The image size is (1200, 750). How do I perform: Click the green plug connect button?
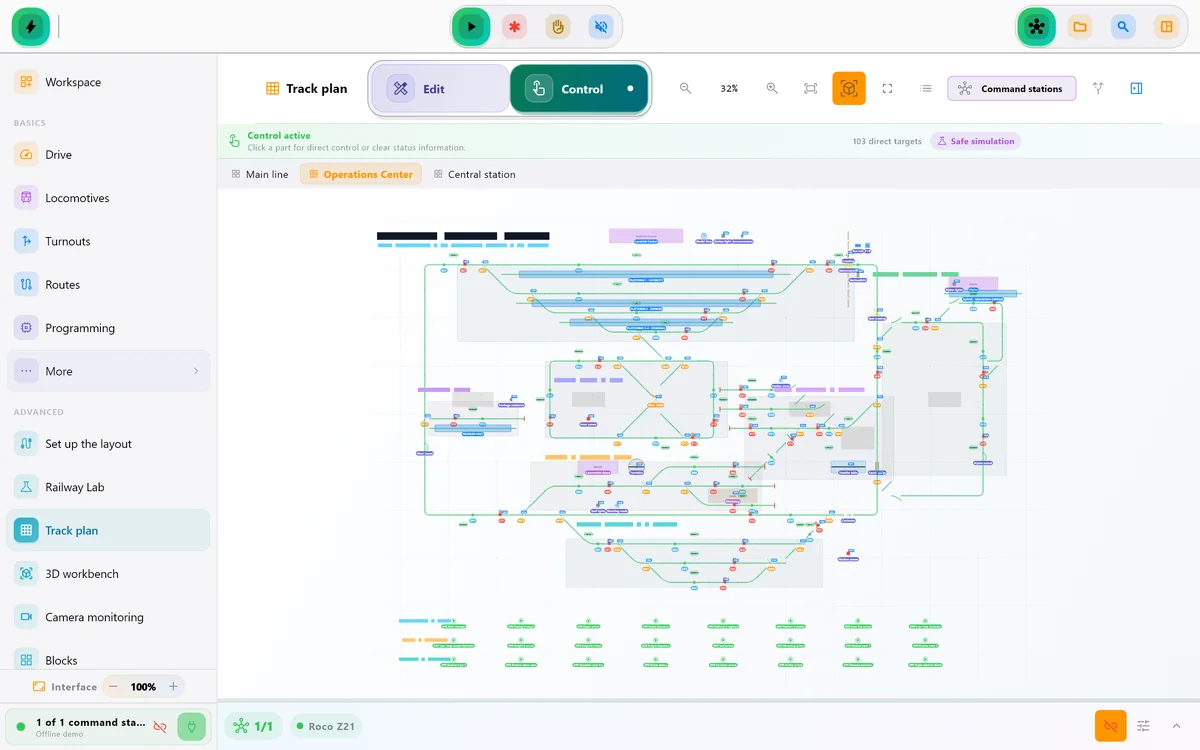click(192, 726)
